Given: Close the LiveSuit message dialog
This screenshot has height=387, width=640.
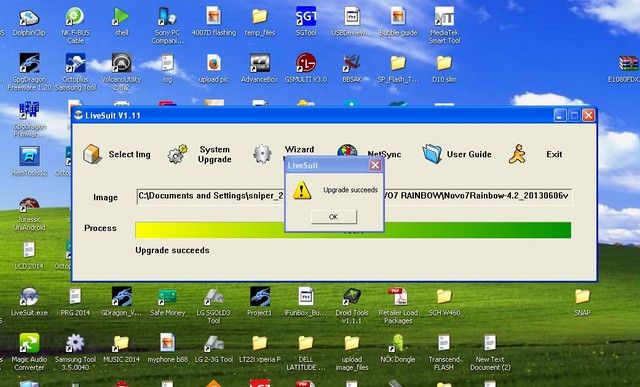Looking at the screenshot, I should (x=375, y=165).
